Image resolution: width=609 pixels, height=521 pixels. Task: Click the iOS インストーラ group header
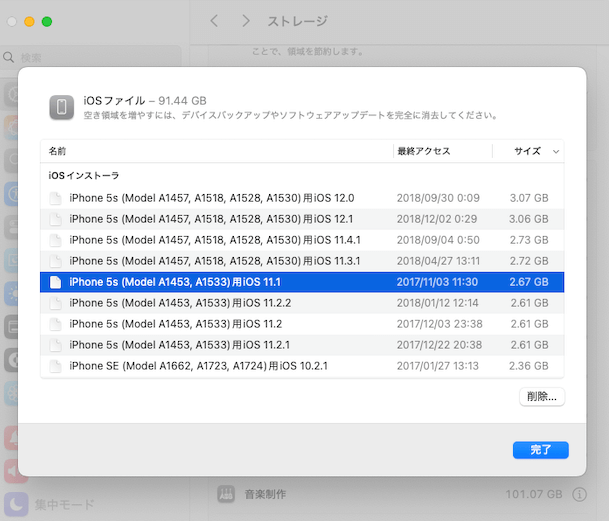84,176
